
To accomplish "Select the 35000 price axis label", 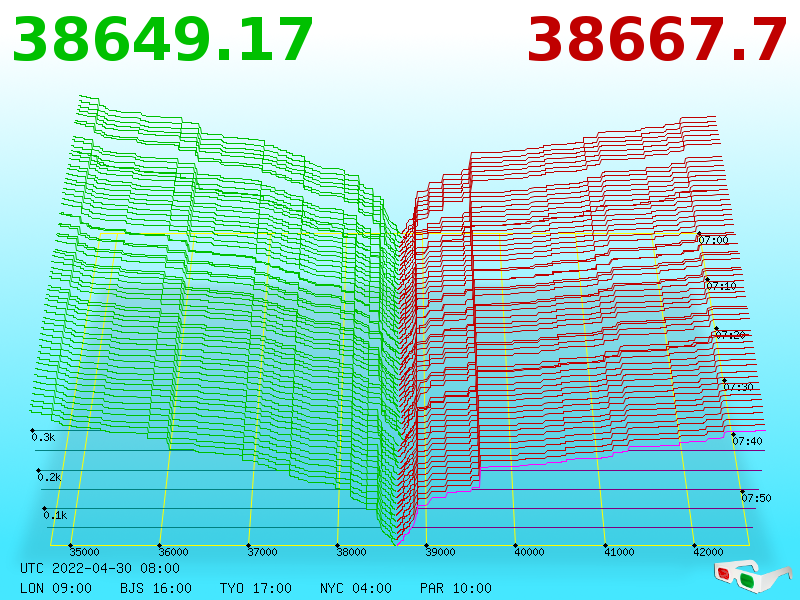I will [85, 552].
